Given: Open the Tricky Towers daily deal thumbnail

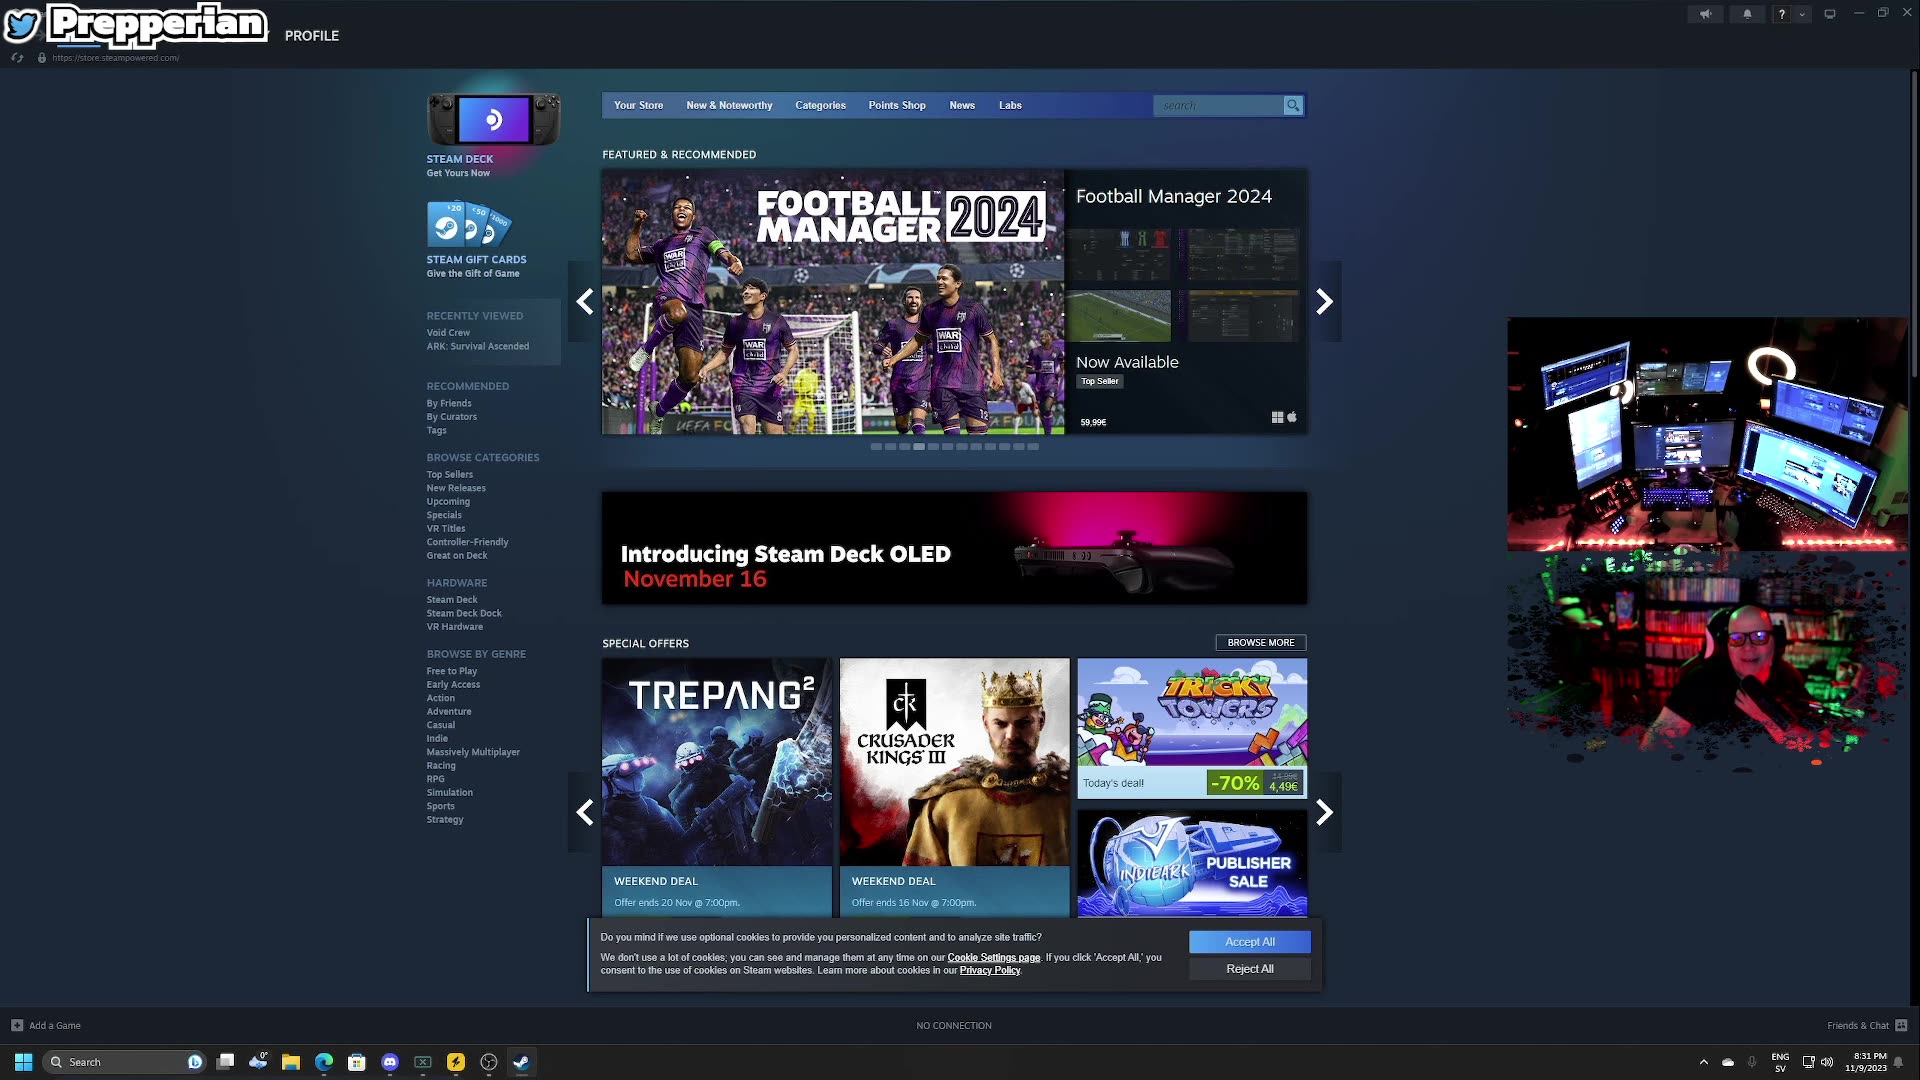Looking at the screenshot, I should [x=1191, y=714].
